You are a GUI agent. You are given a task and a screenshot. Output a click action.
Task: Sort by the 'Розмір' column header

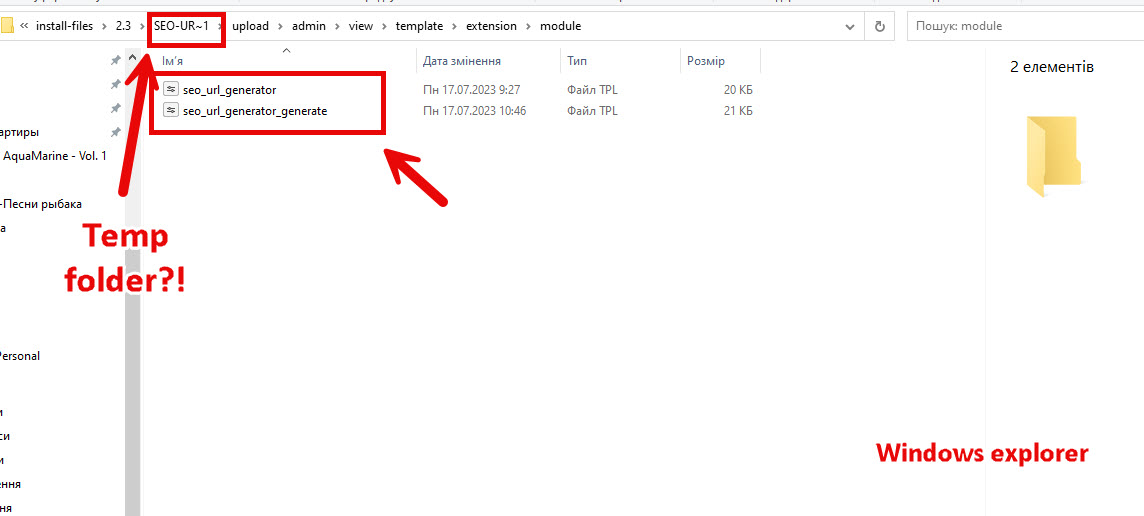(706, 61)
